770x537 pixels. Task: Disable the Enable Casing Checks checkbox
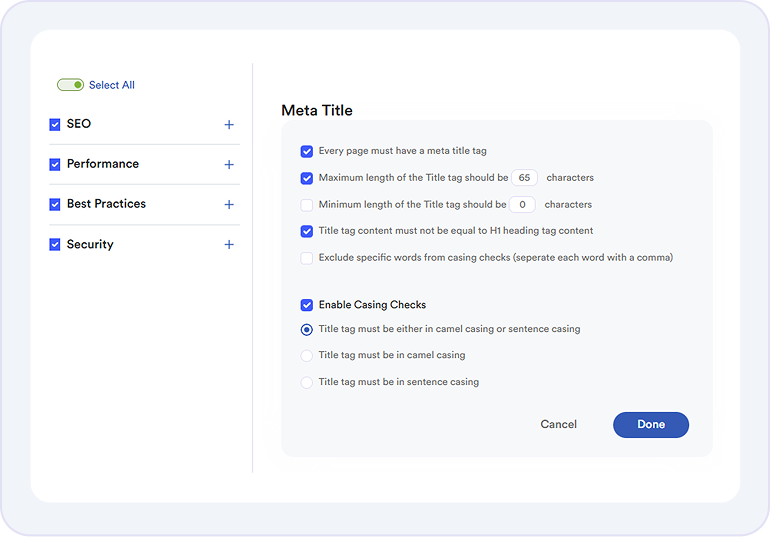click(x=307, y=305)
